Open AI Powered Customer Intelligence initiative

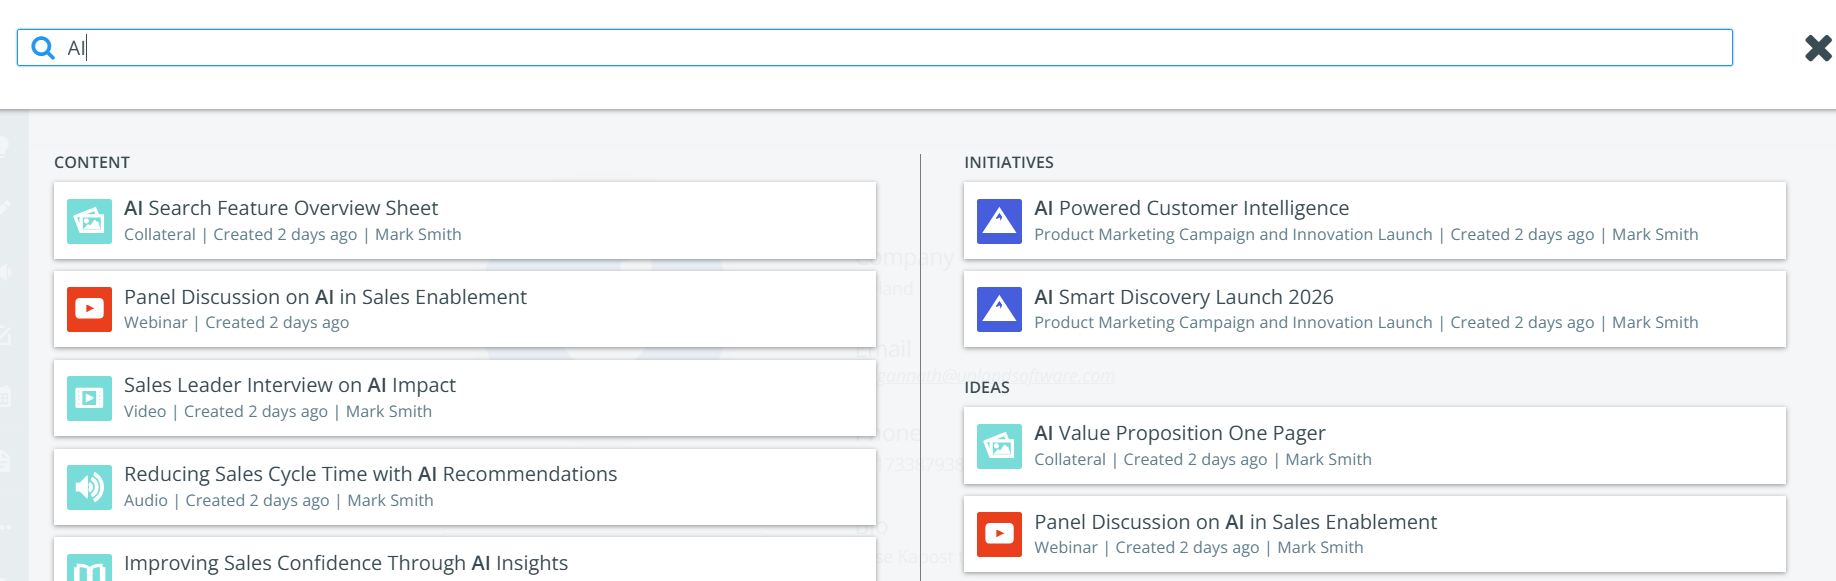click(x=1191, y=208)
